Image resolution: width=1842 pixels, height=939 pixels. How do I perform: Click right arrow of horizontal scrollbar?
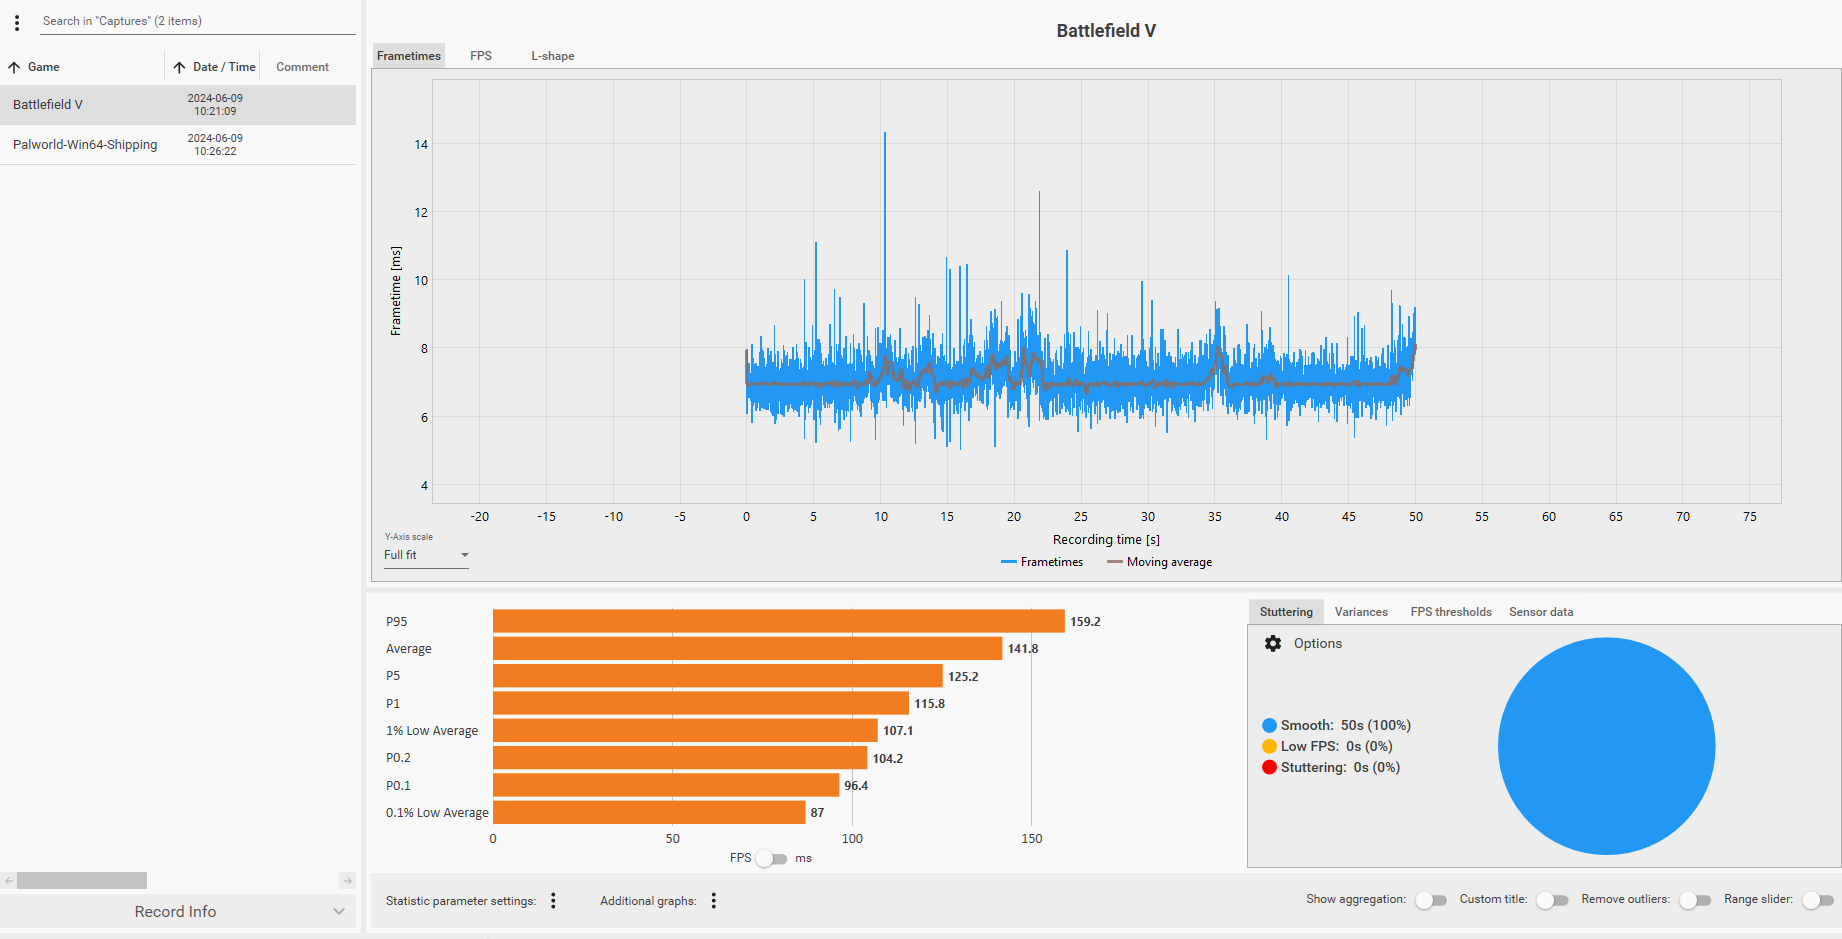[347, 881]
